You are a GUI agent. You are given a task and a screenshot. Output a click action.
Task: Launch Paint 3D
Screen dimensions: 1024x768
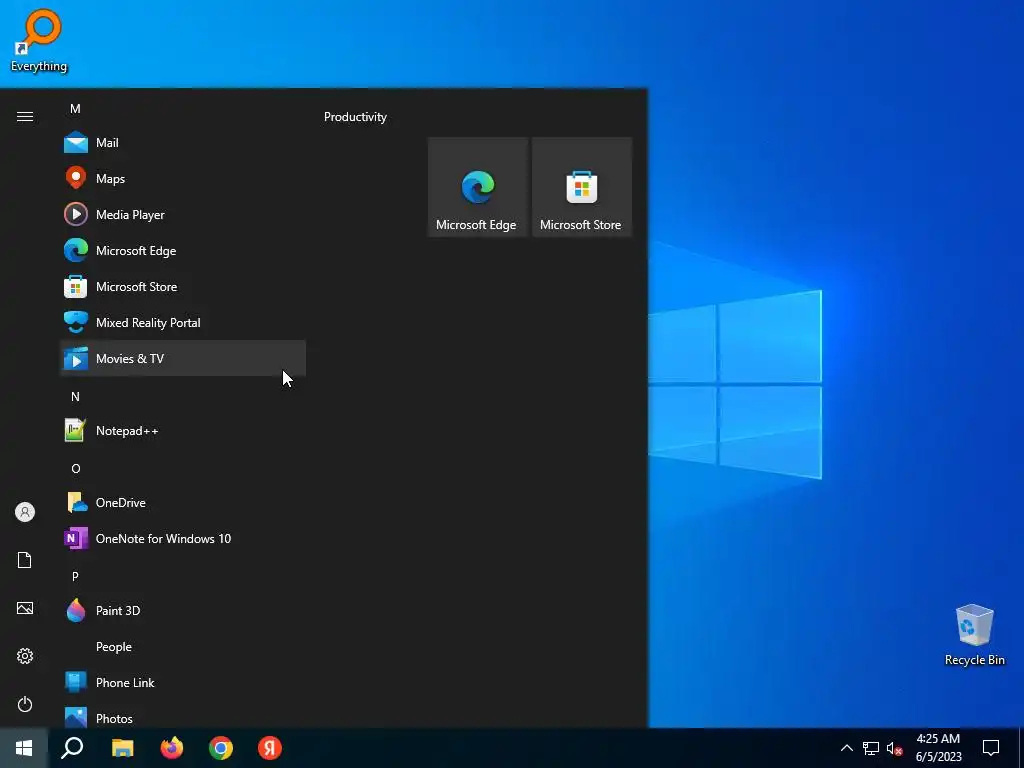point(183,610)
